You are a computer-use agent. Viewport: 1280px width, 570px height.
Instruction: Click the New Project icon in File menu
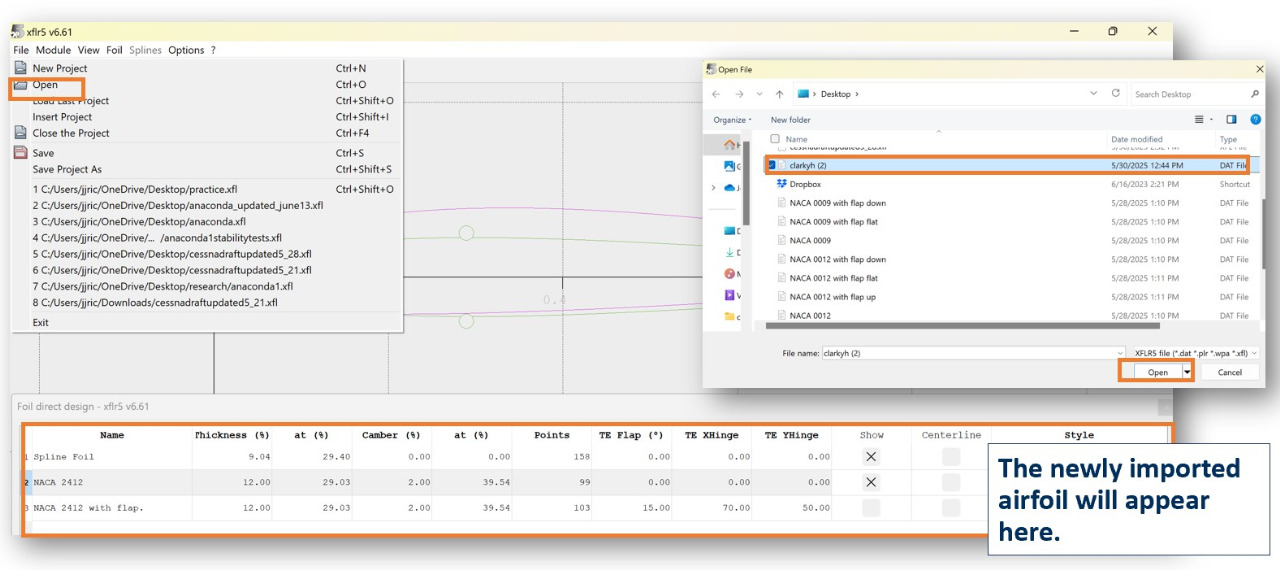(x=20, y=68)
